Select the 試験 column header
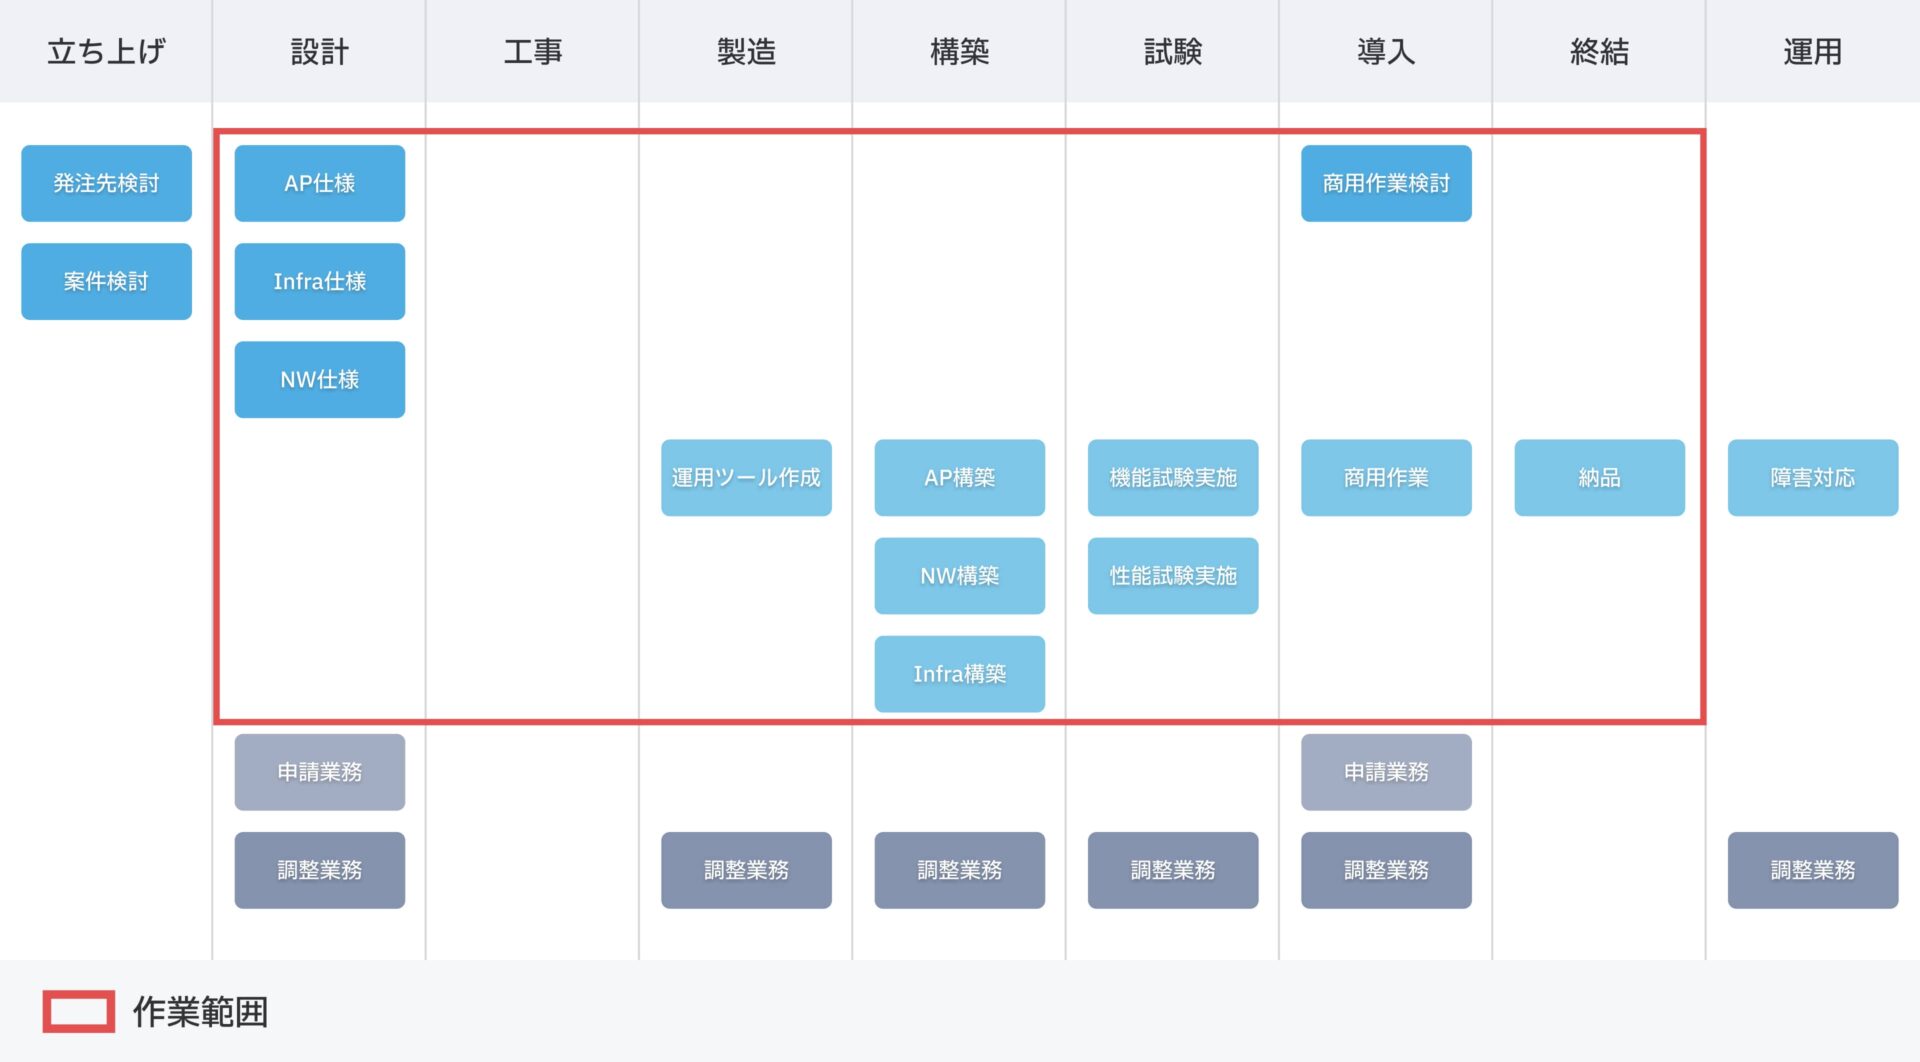The height and width of the screenshot is (1062, 1920). coord(1172,51)
